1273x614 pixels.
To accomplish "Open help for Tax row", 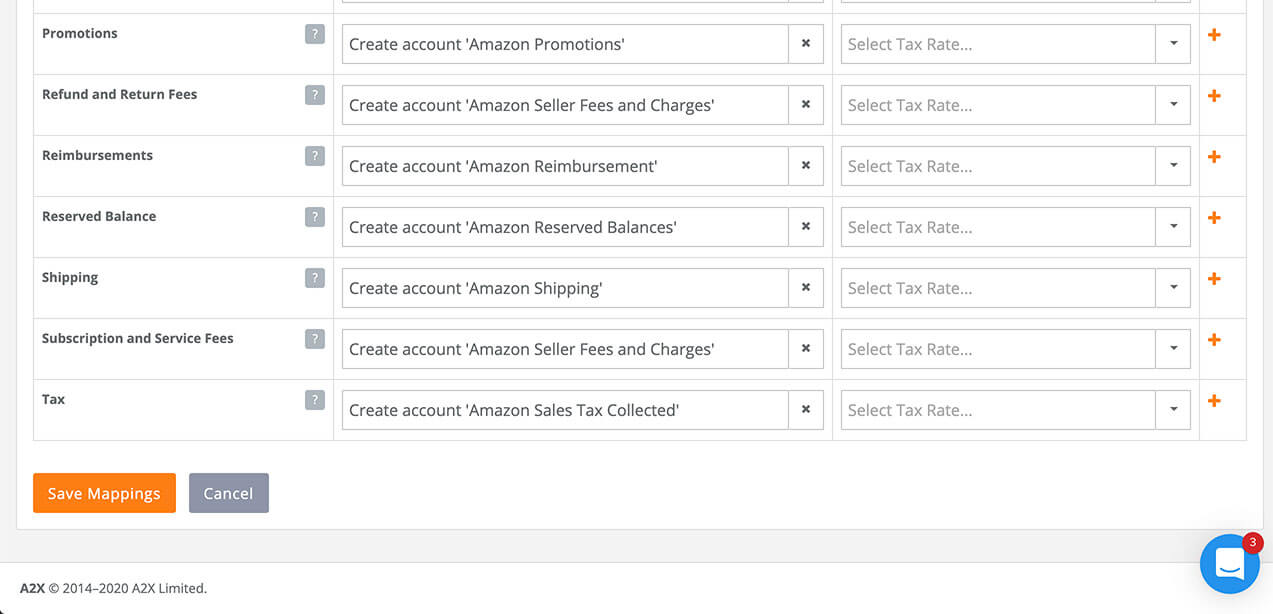I will [315, 400].
